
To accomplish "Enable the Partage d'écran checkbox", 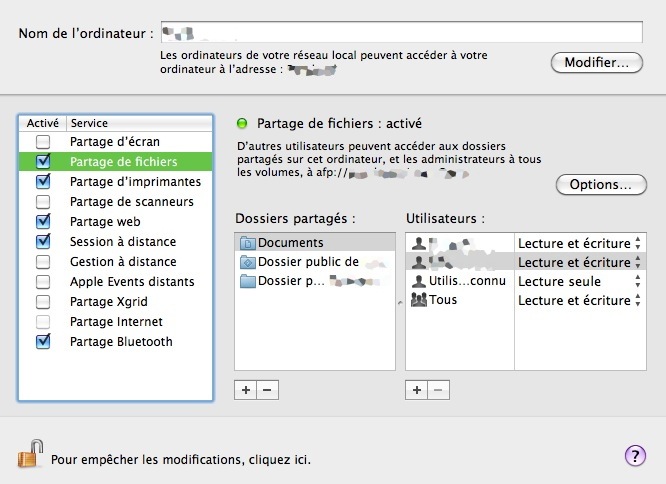I will [43, 142].
